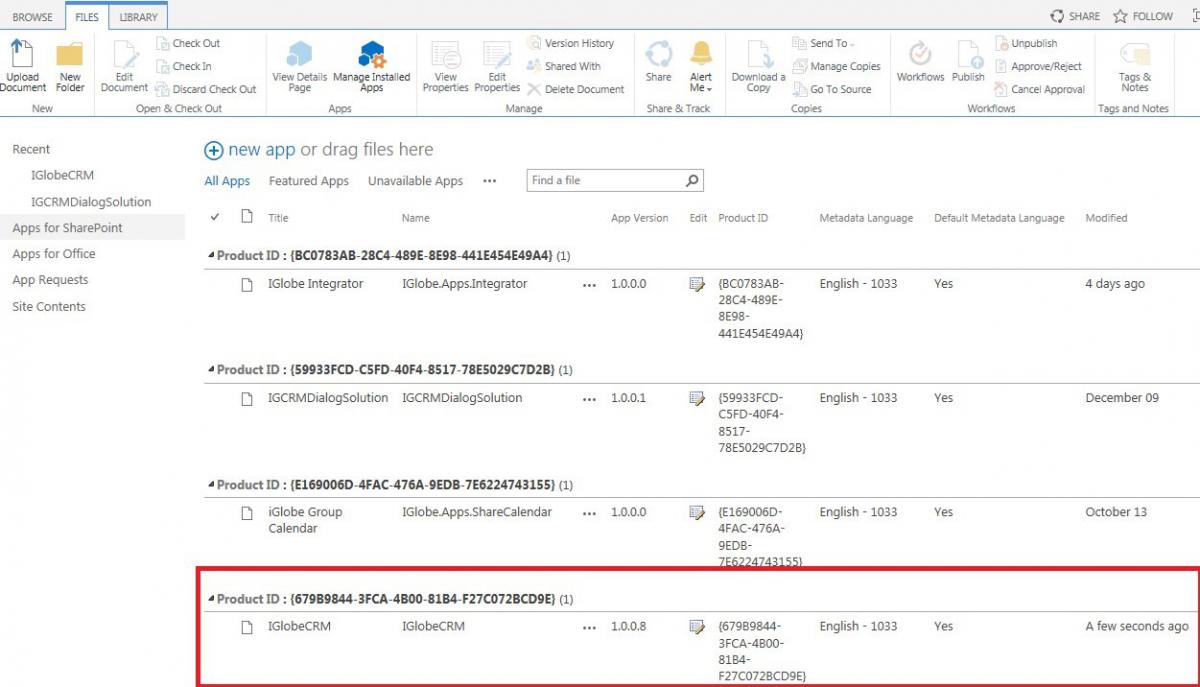Viewport: 1200px width, 687px height.
Task: Collapse Product ID E169006D group
Action: [211, 485]
